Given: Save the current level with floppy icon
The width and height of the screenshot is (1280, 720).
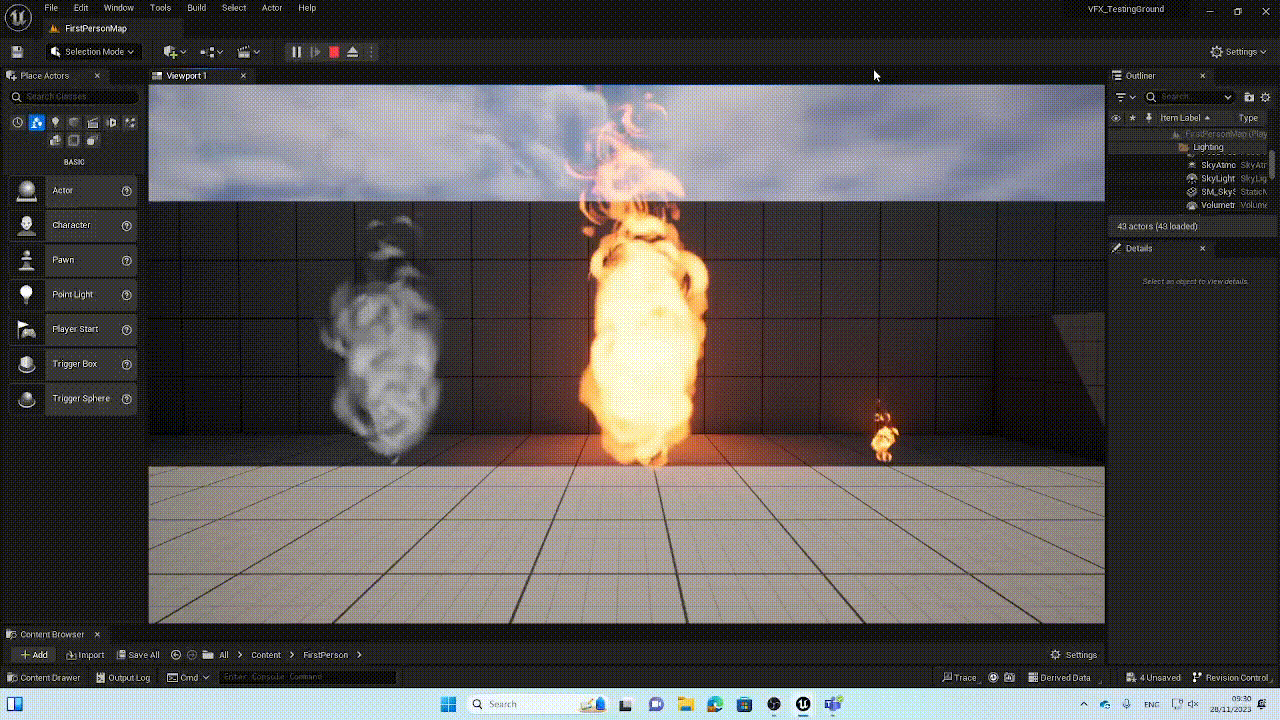Looking at the screenshot, I should 17,52.
